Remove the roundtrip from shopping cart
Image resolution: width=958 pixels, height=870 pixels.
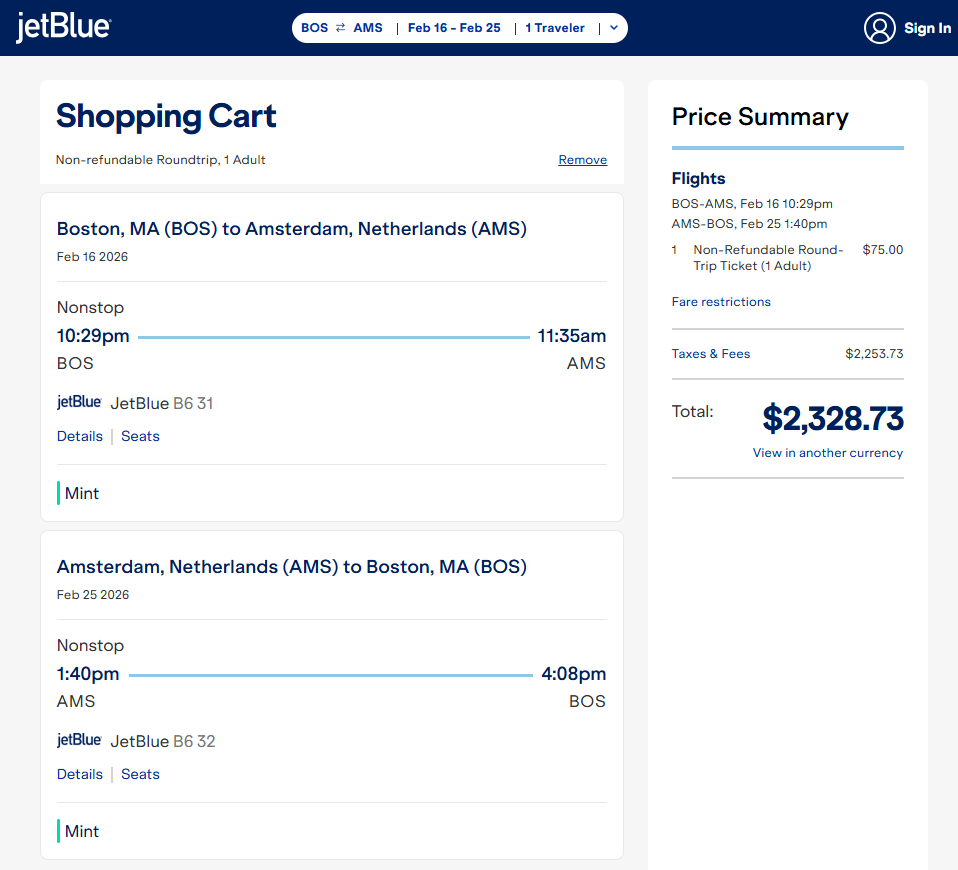582,159
